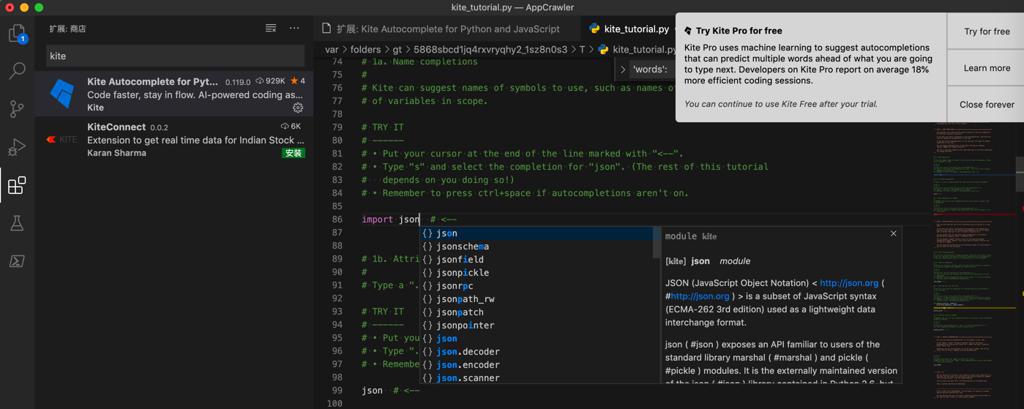The image size is (1024, 409).
Task: Select the Extensions view icon
Action: pyautogui.click(x=17, y=185)
